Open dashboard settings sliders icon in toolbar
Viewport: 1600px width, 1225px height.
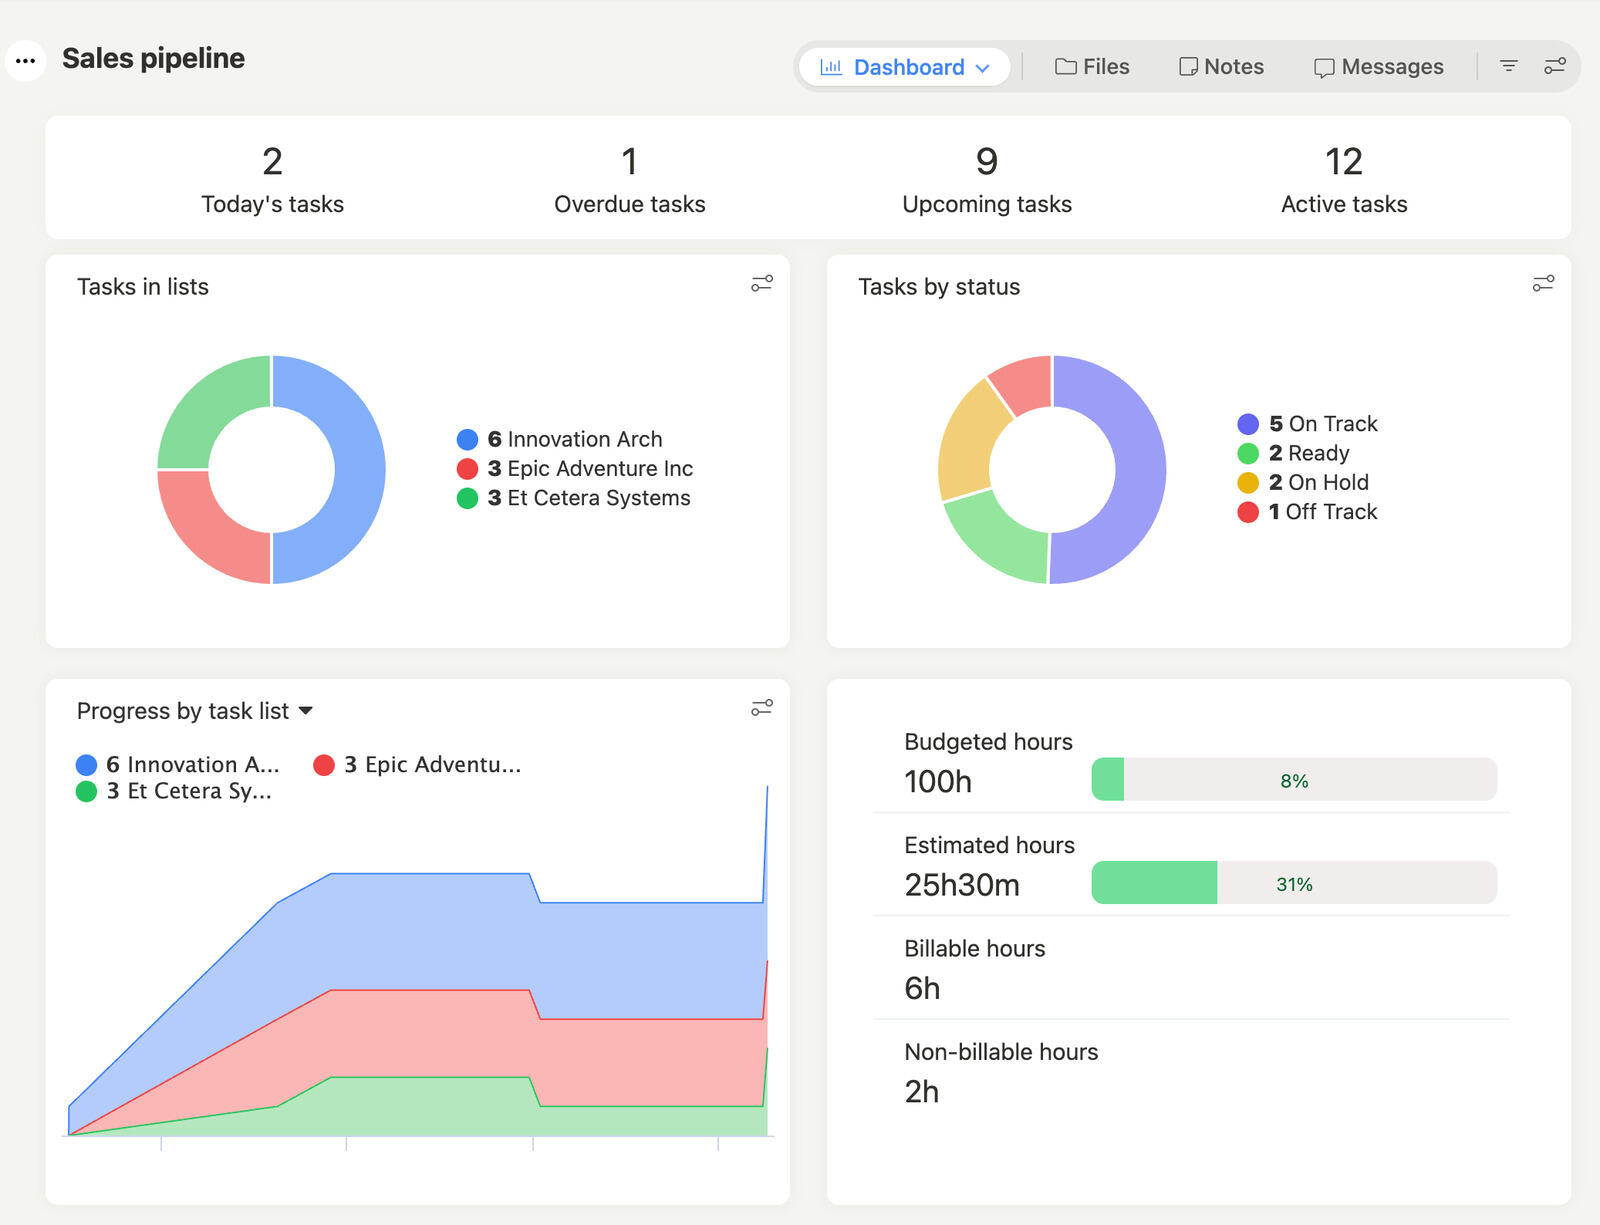1555,66
